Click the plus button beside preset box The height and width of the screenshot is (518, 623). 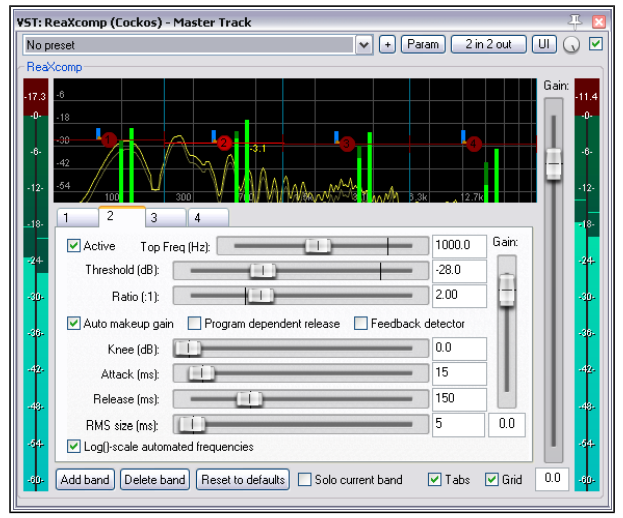click(387, 44)
